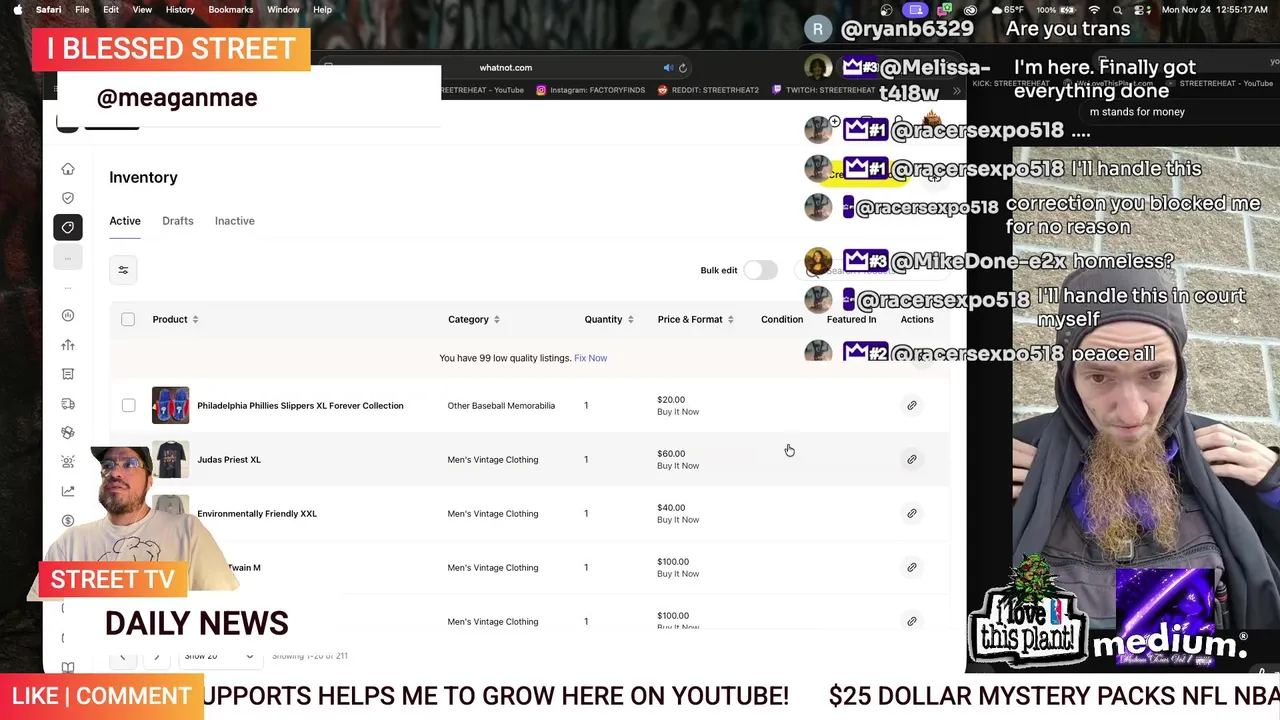Open the History menu
This screenshot has height=720, width=1280.
coord(180,10)
